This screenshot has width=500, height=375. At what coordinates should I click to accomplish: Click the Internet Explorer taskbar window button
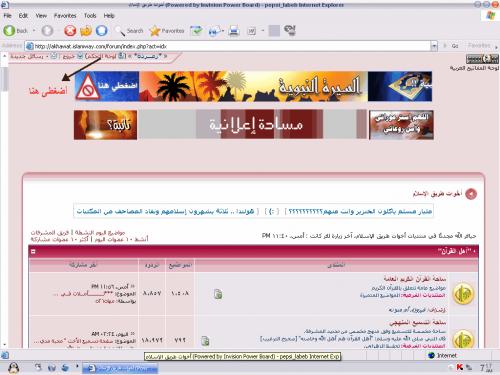click(x=120, y=368)
